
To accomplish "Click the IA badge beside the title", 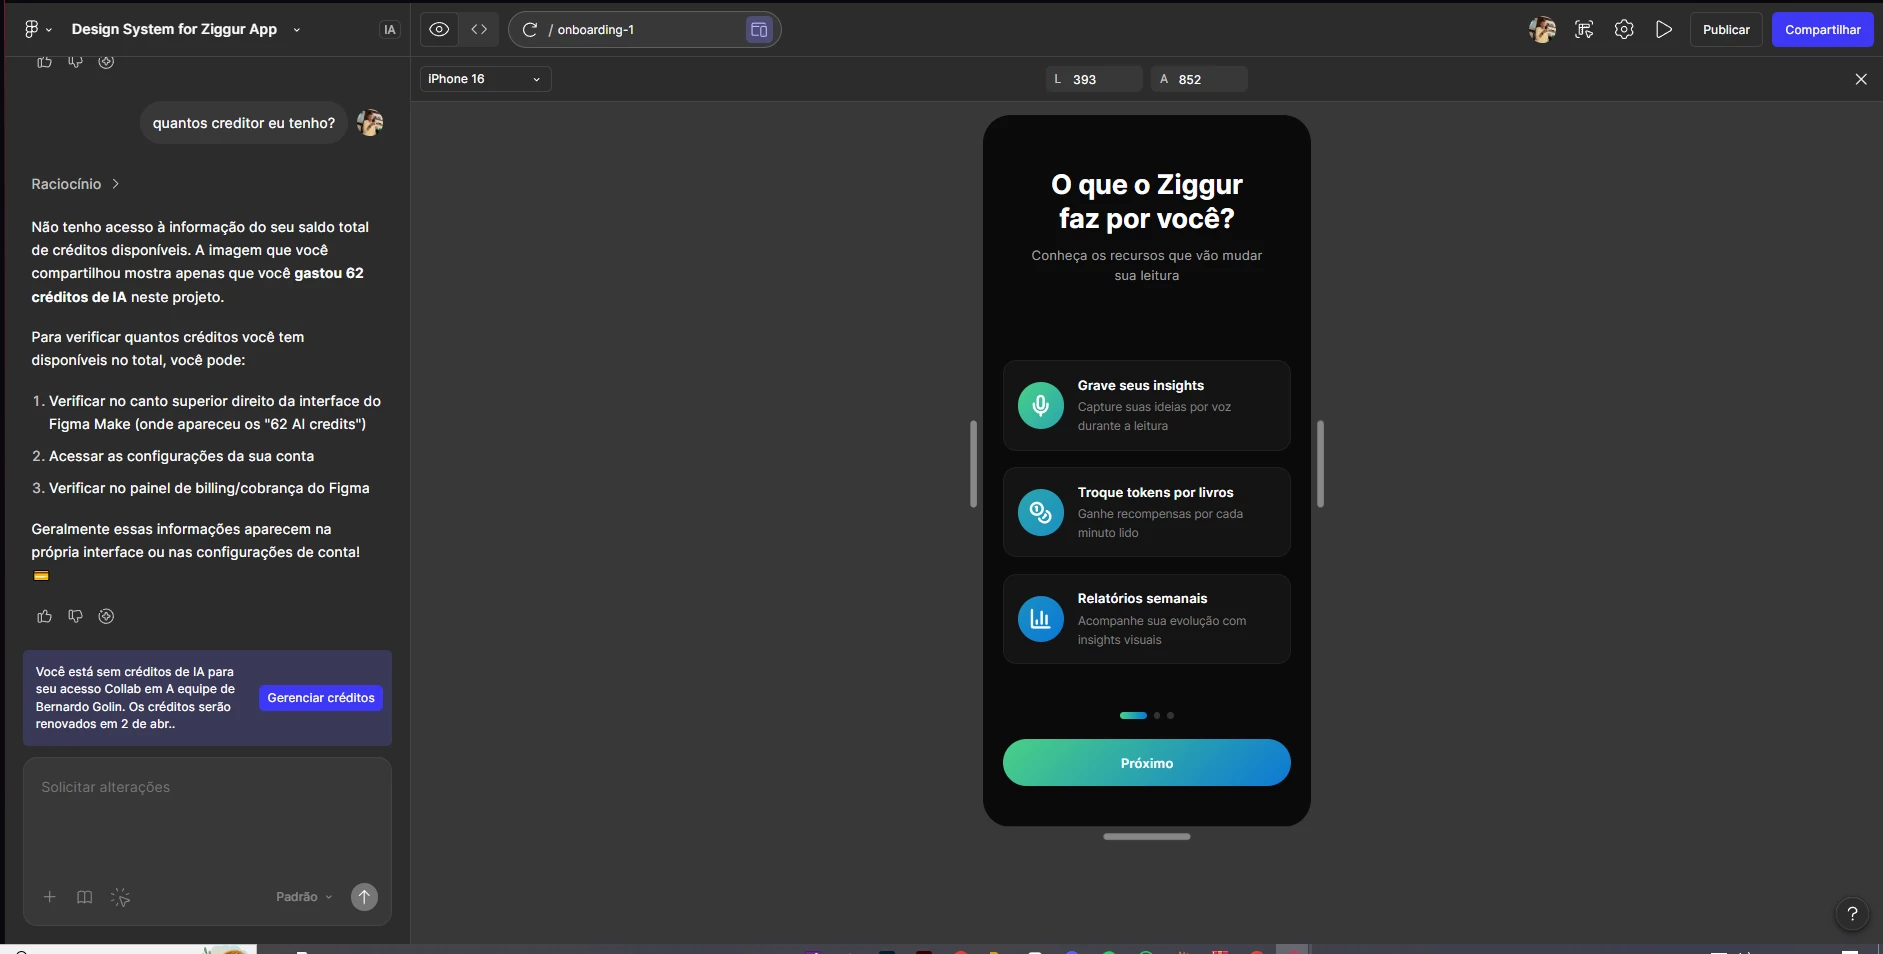I will coord(390,30).
